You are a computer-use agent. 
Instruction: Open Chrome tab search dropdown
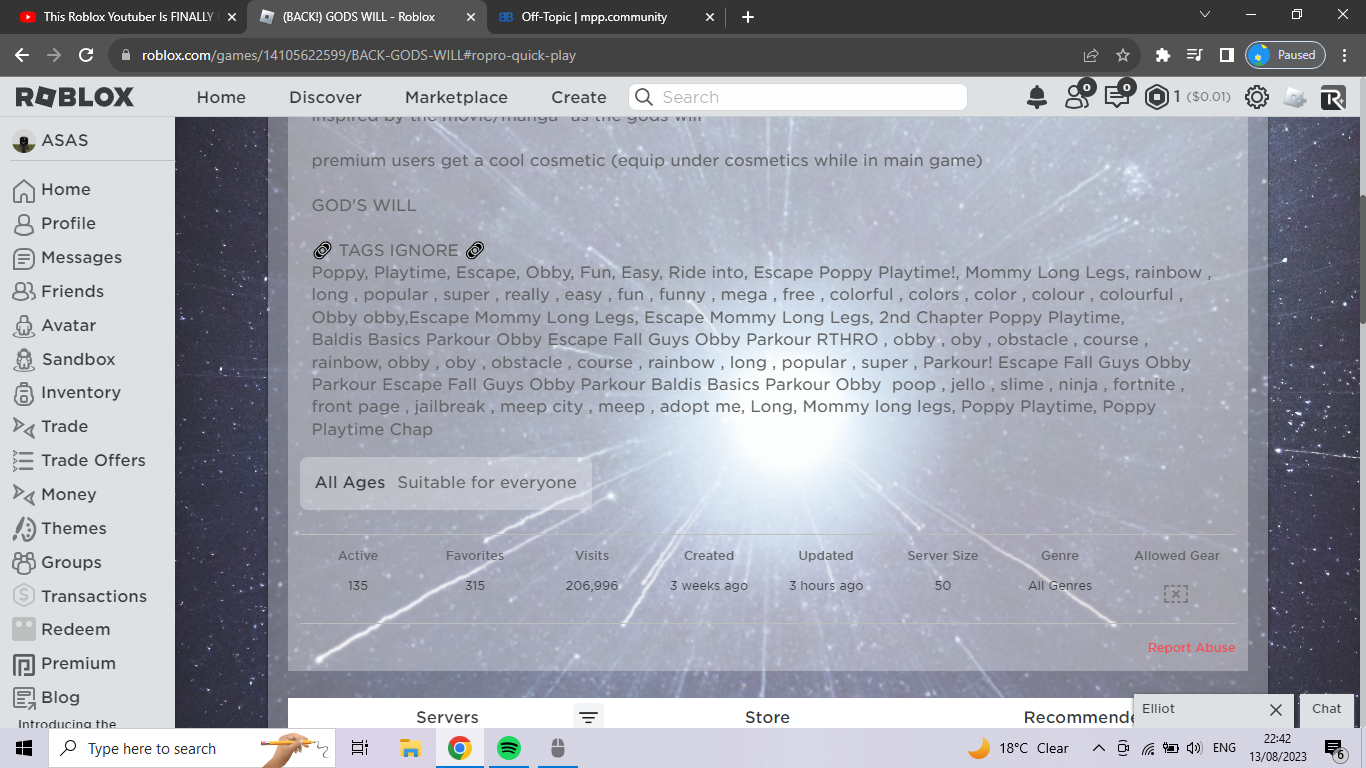coord(1205,15)
